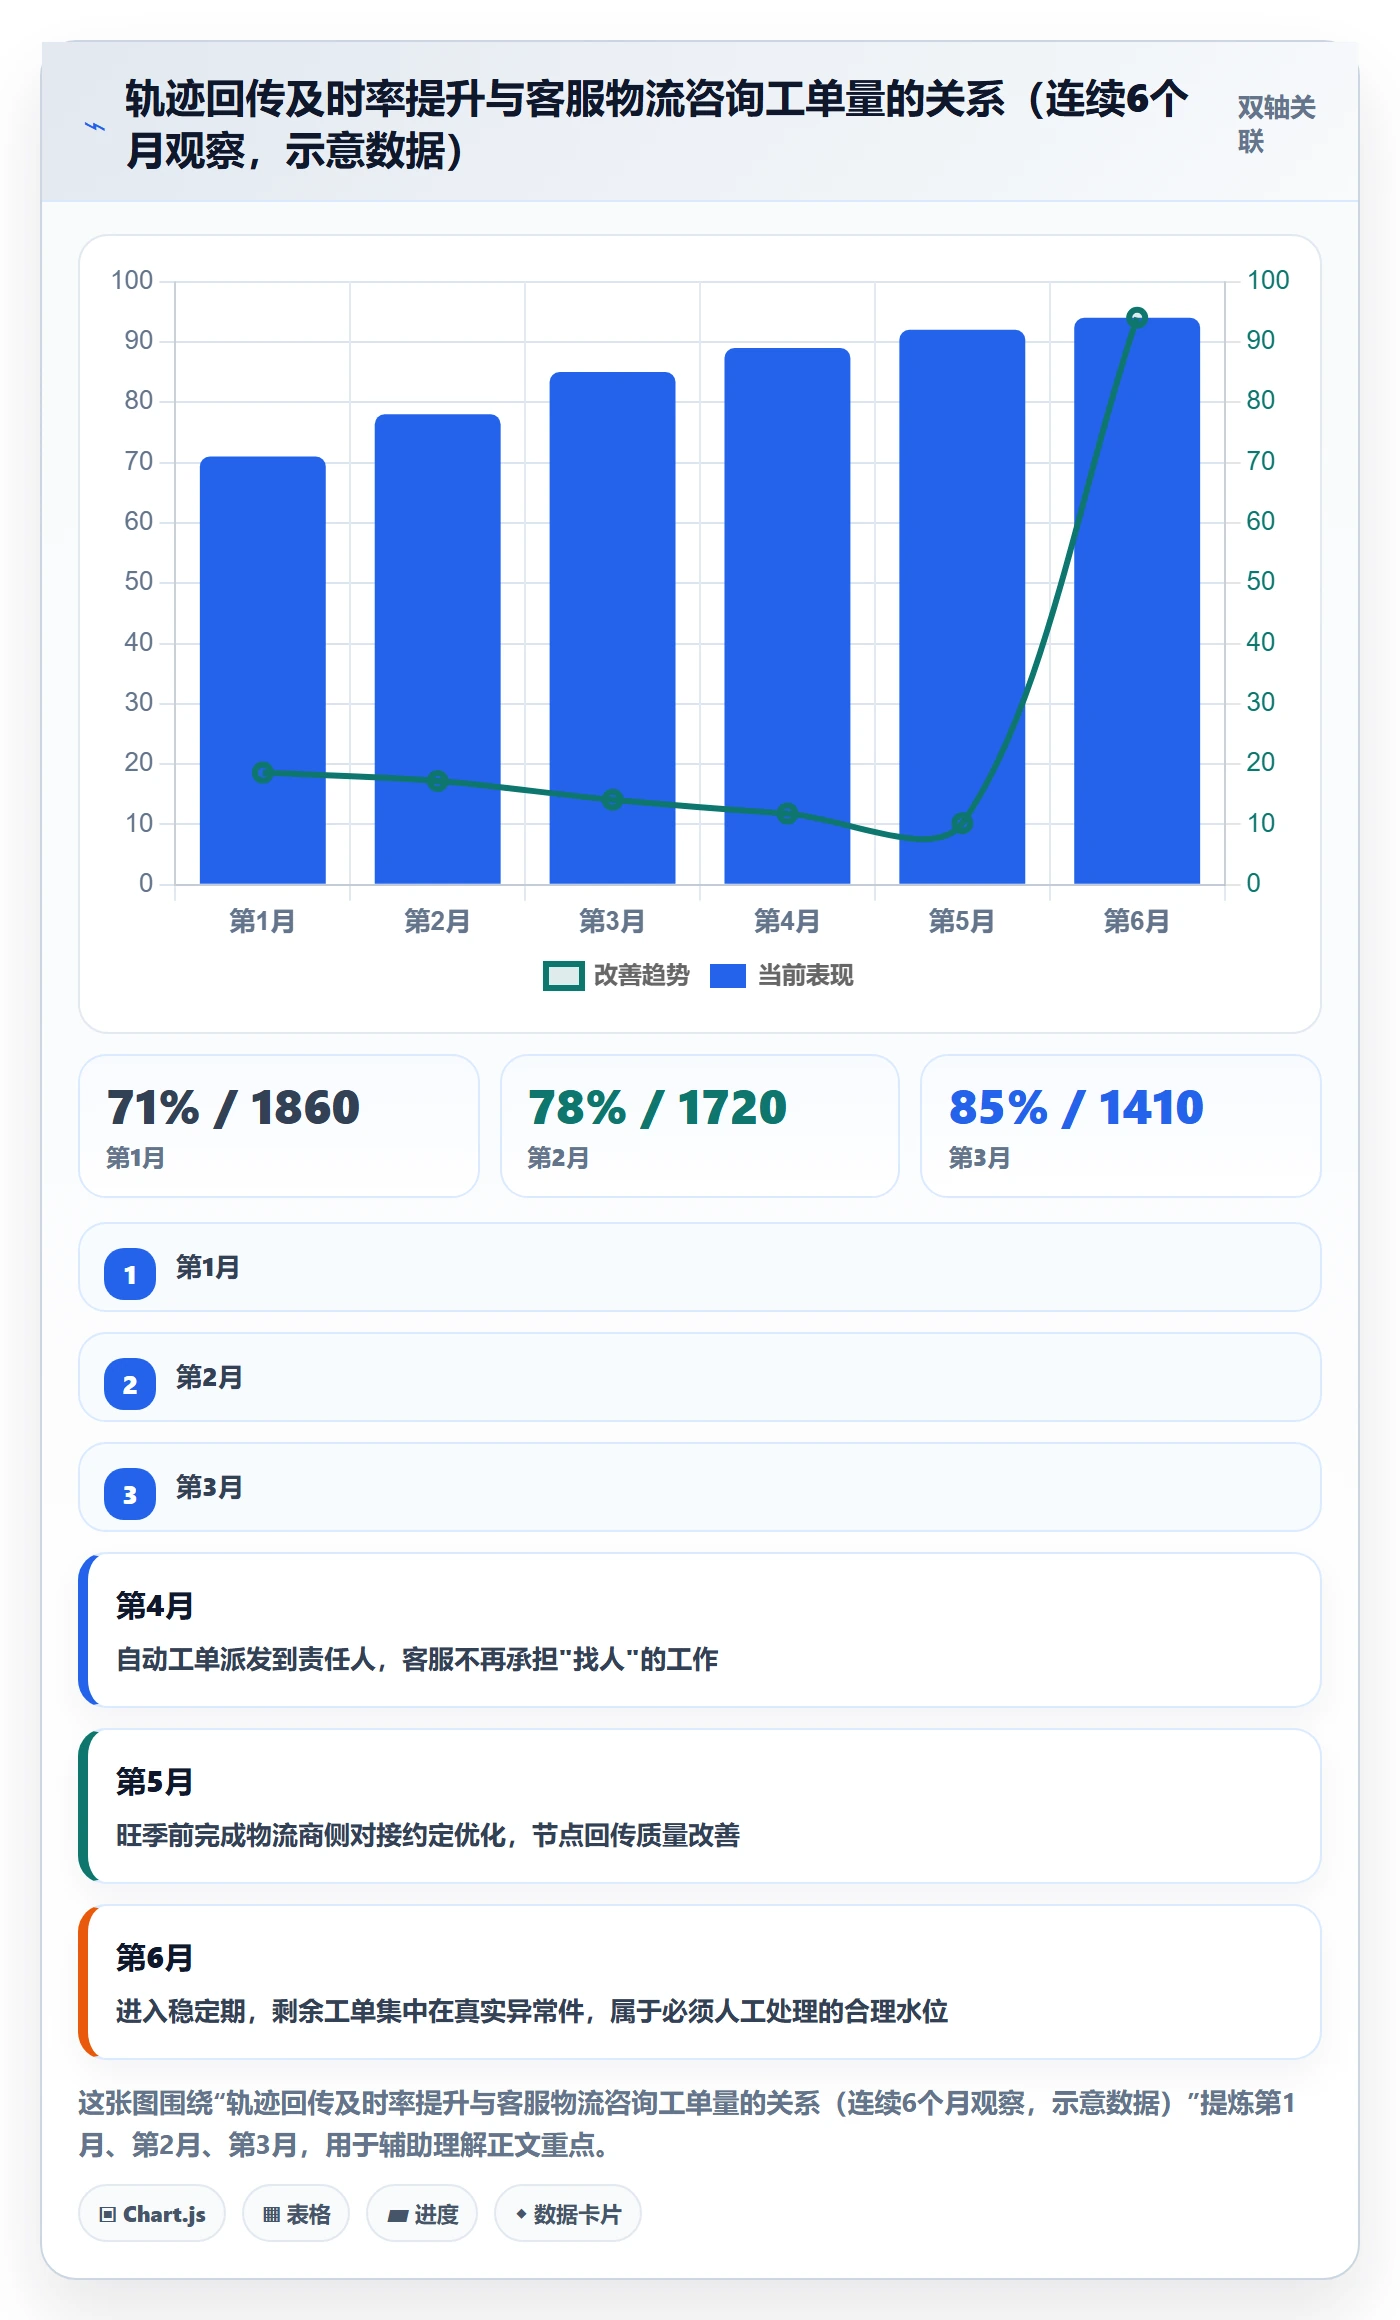Click the 双轴关联 label in the header
Viewport: 1400px width, 2320px height.
point(1276,124)
